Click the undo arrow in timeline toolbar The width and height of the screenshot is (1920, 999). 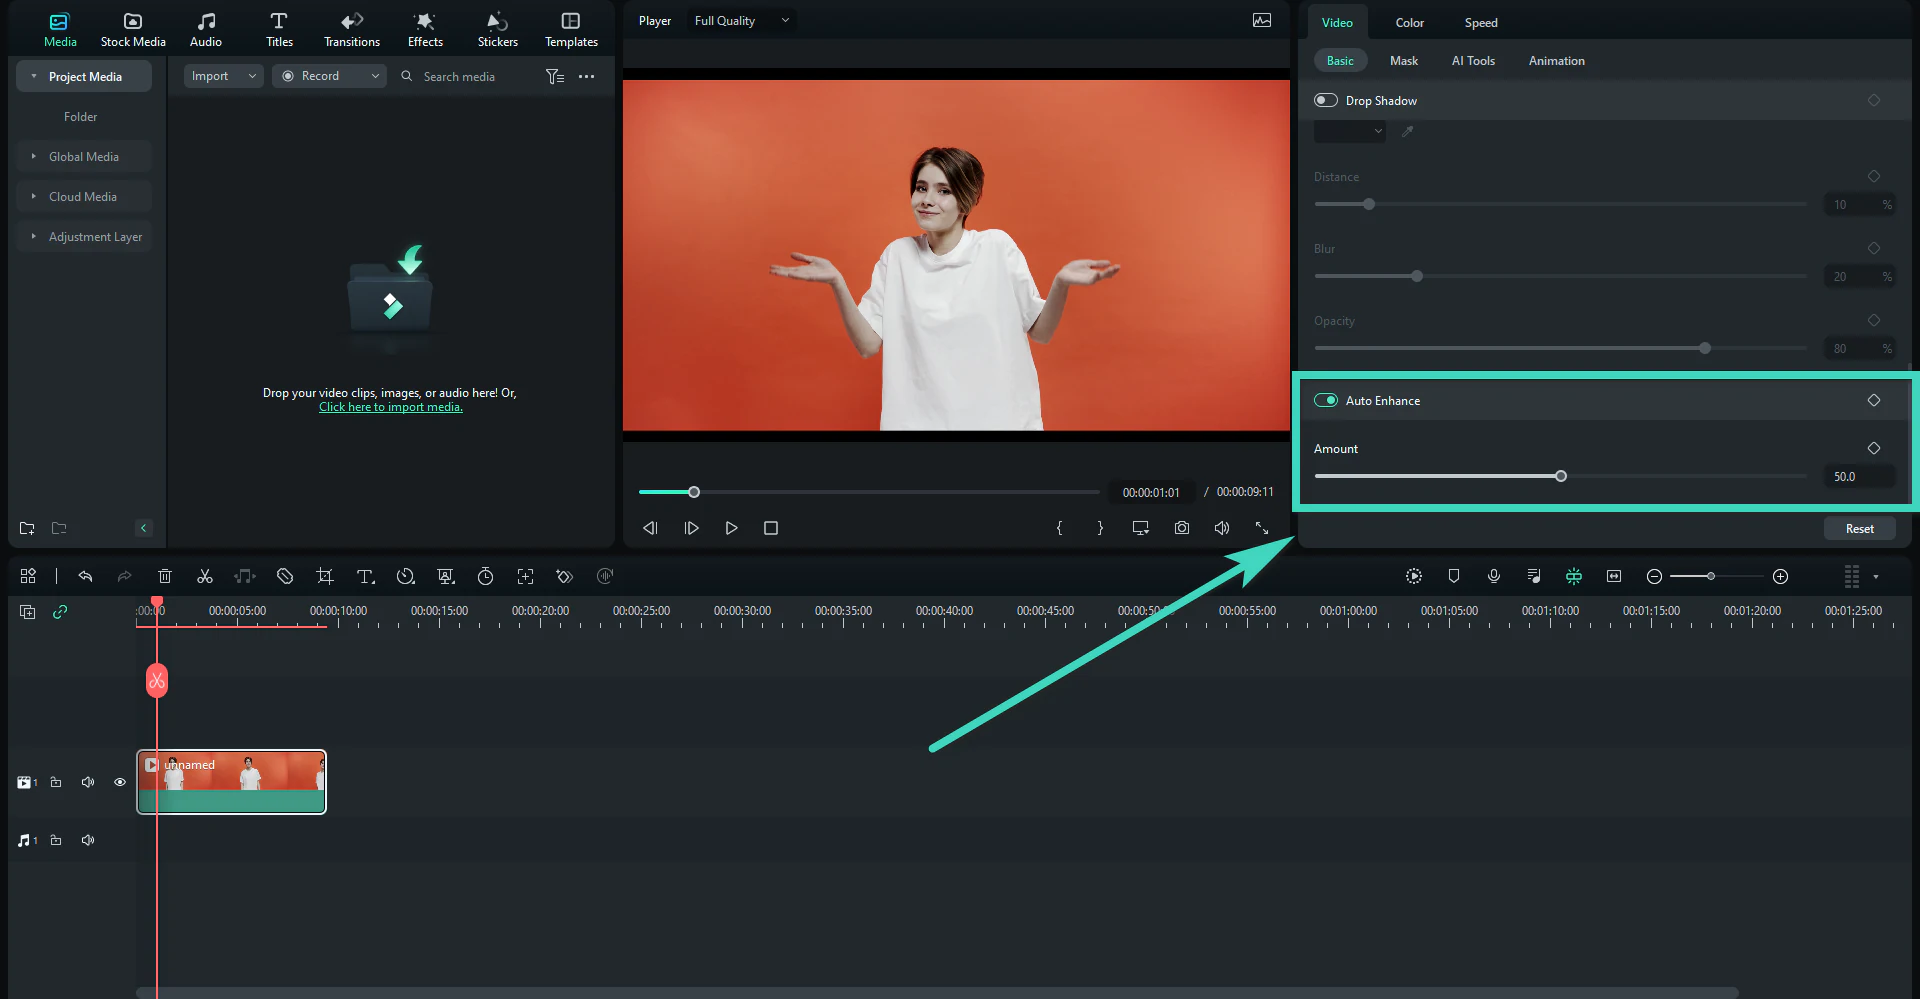click(x=85, y=576)
